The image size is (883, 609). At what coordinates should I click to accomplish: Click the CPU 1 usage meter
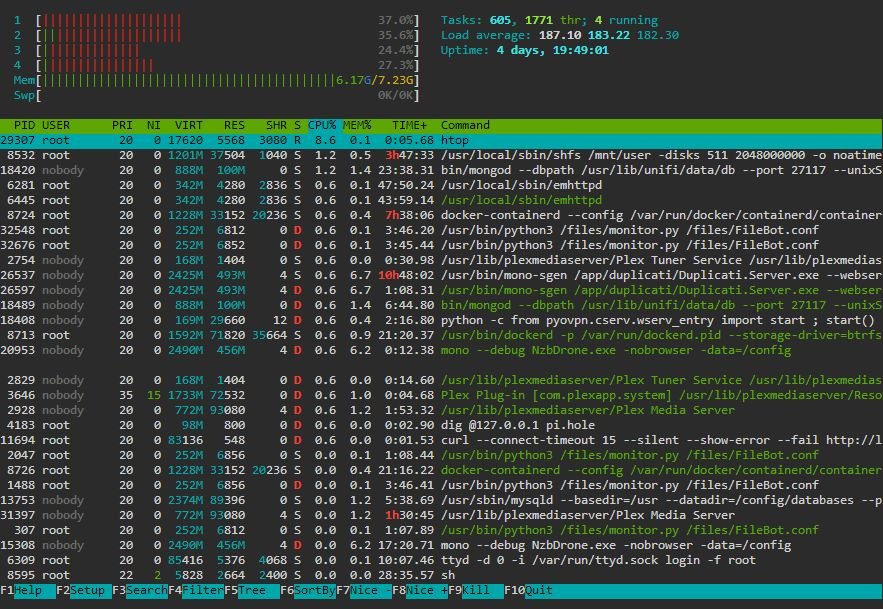[x=216, y=20]
